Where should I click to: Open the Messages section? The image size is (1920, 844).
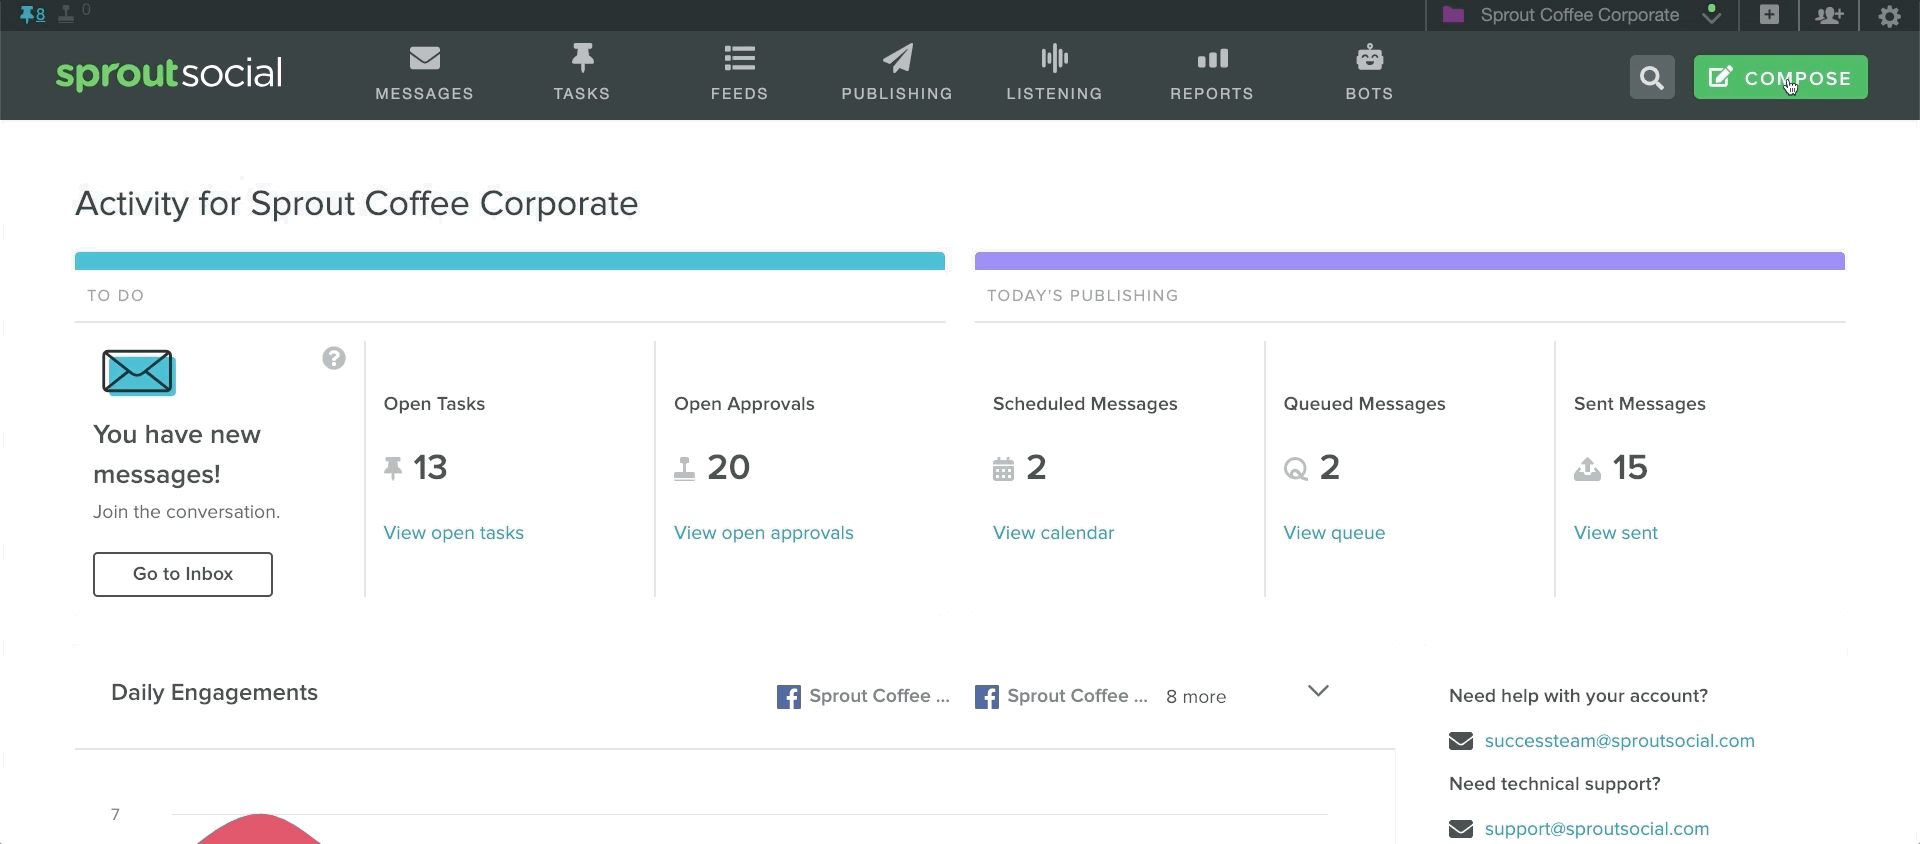pos(424,74)
